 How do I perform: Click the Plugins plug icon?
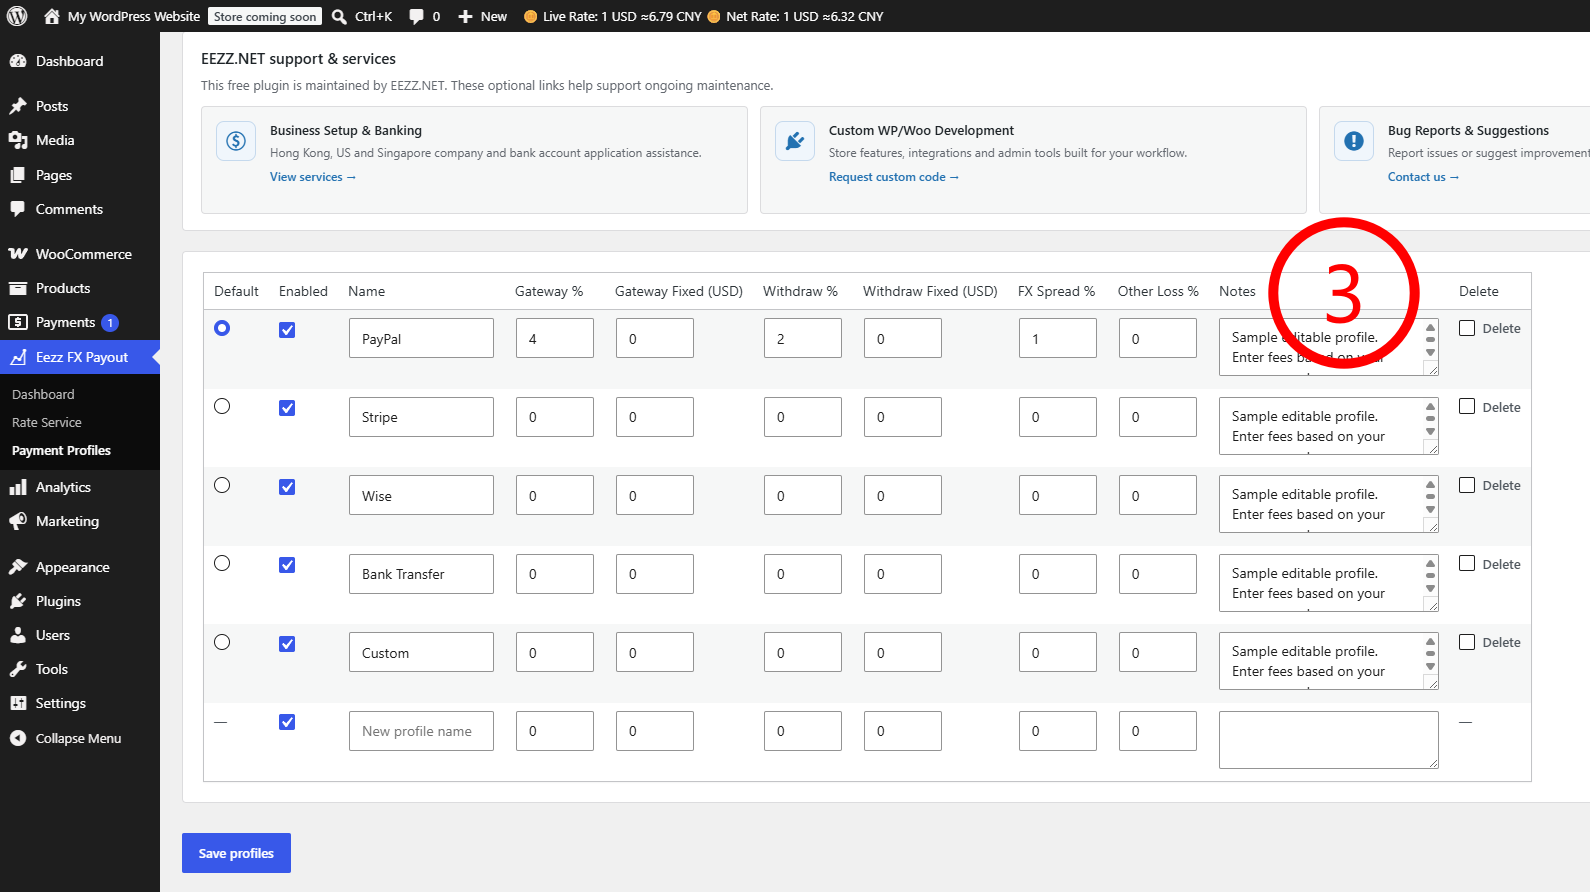point(18,601)
